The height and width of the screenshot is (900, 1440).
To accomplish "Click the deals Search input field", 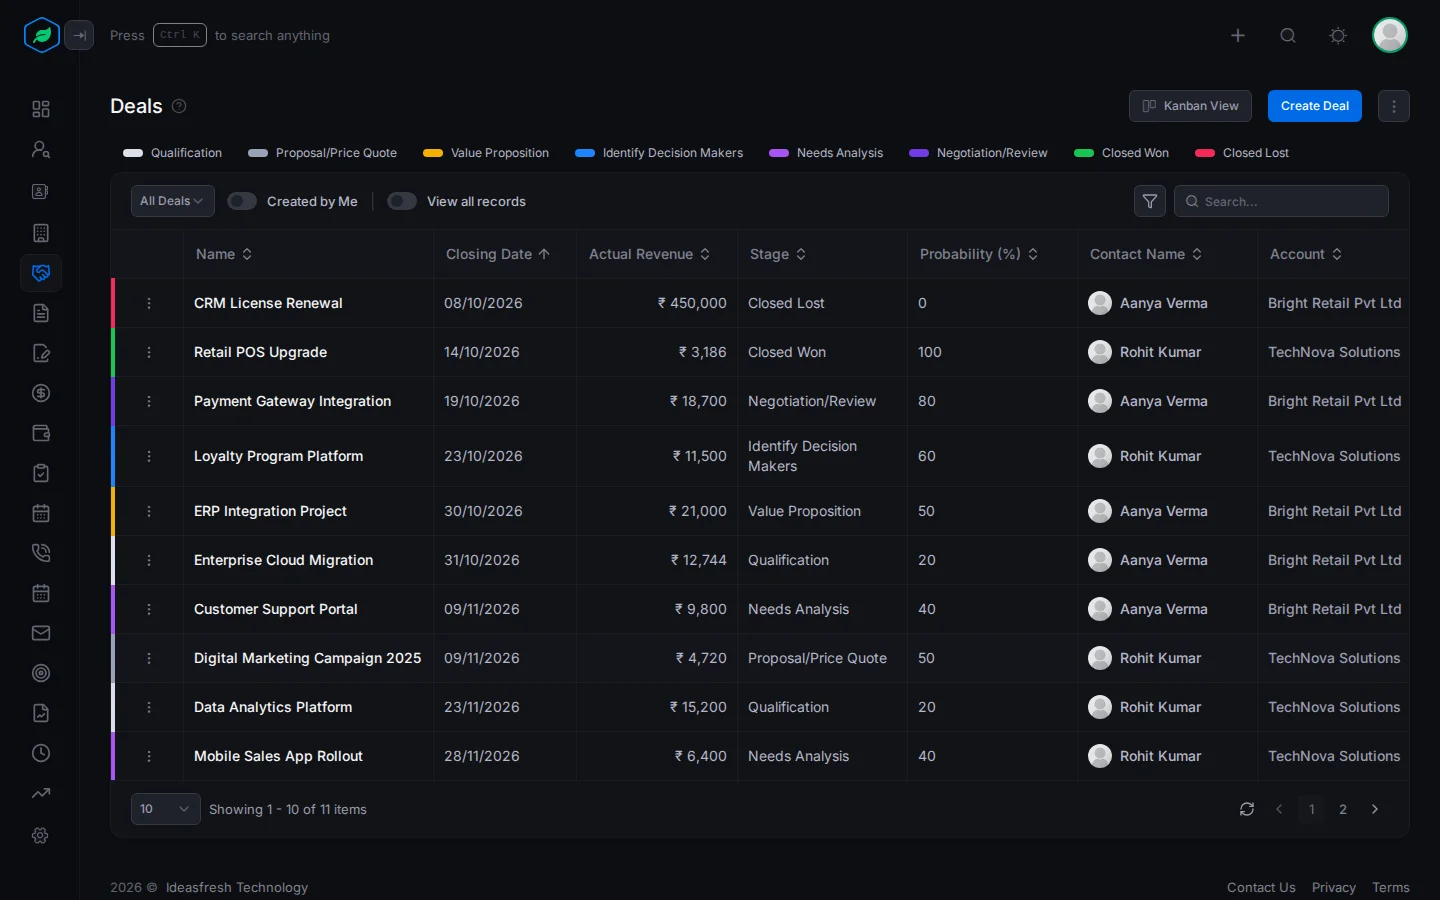I will tap(1281, 201).
